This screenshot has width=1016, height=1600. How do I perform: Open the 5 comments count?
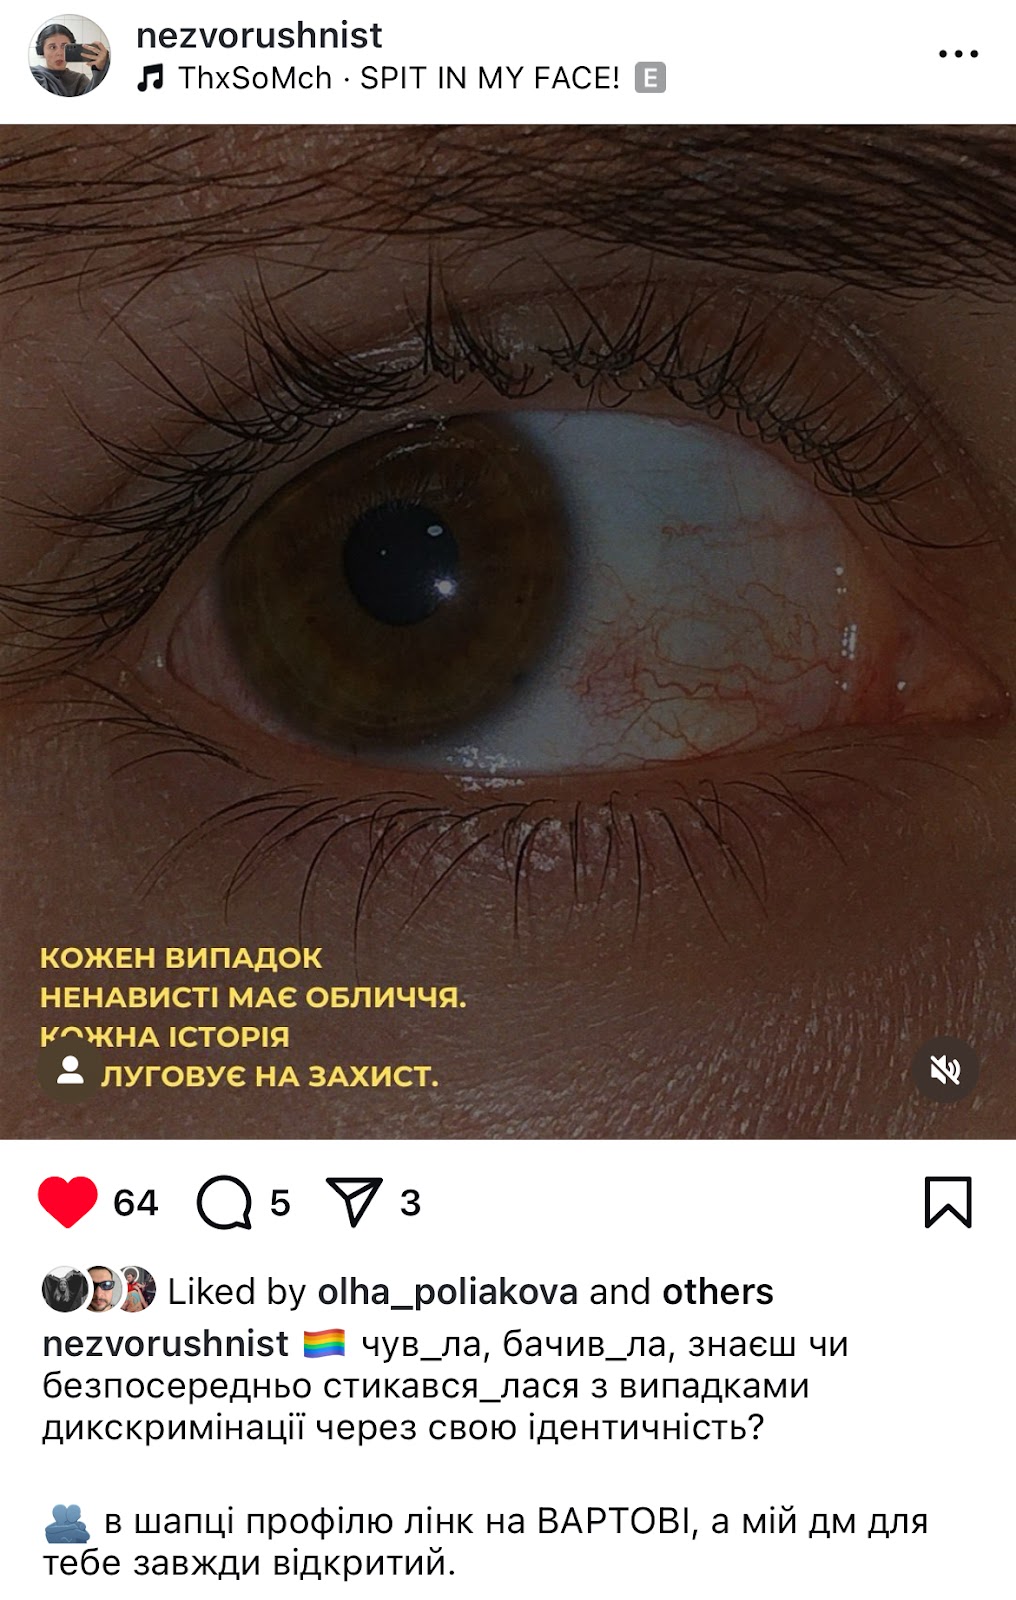pos(280,1202)
